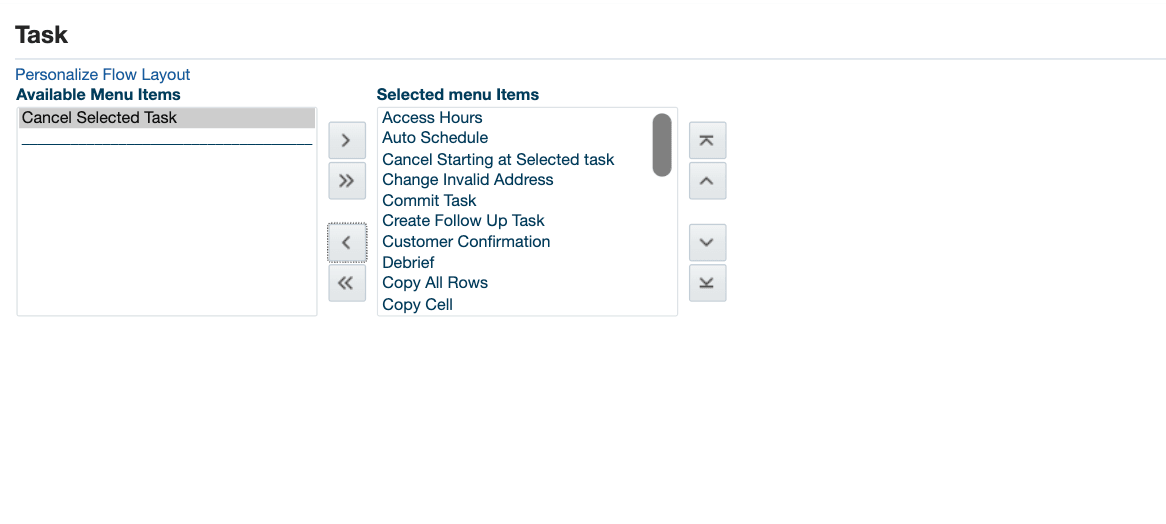Select Cancel Selected Task in available items
Viewport: 1166px width, 524px height.
[x=100, y=118]
